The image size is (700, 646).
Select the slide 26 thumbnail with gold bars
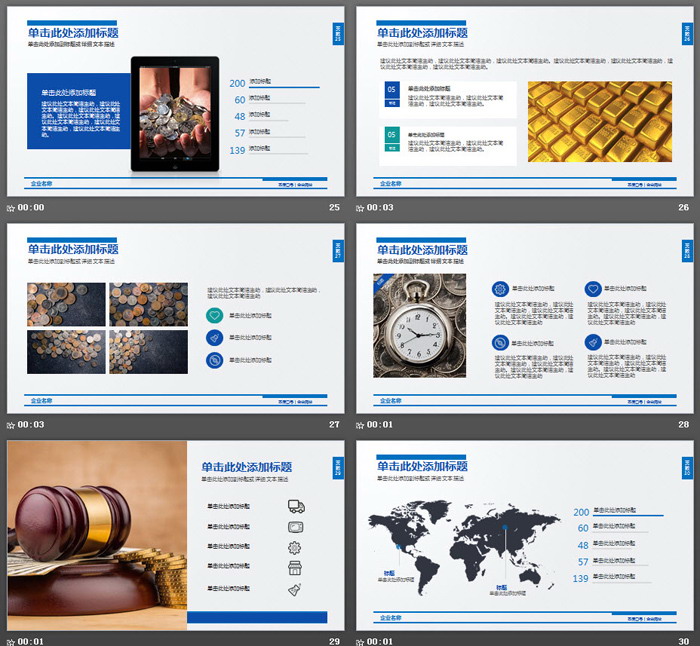coord(524,102)
